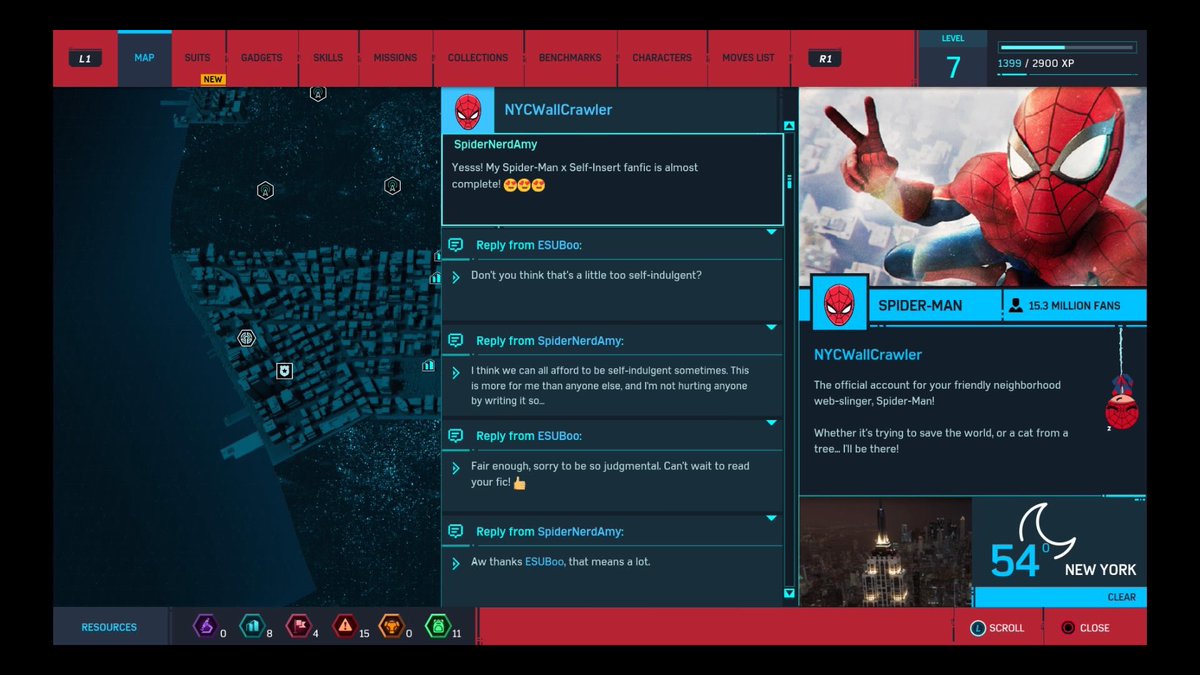The height and width of the screenshot is (675, 1200).
Task: Collapse the SpiderNerdAmy 'I think we can all' reply arrow
Action: tap(771, 327)
